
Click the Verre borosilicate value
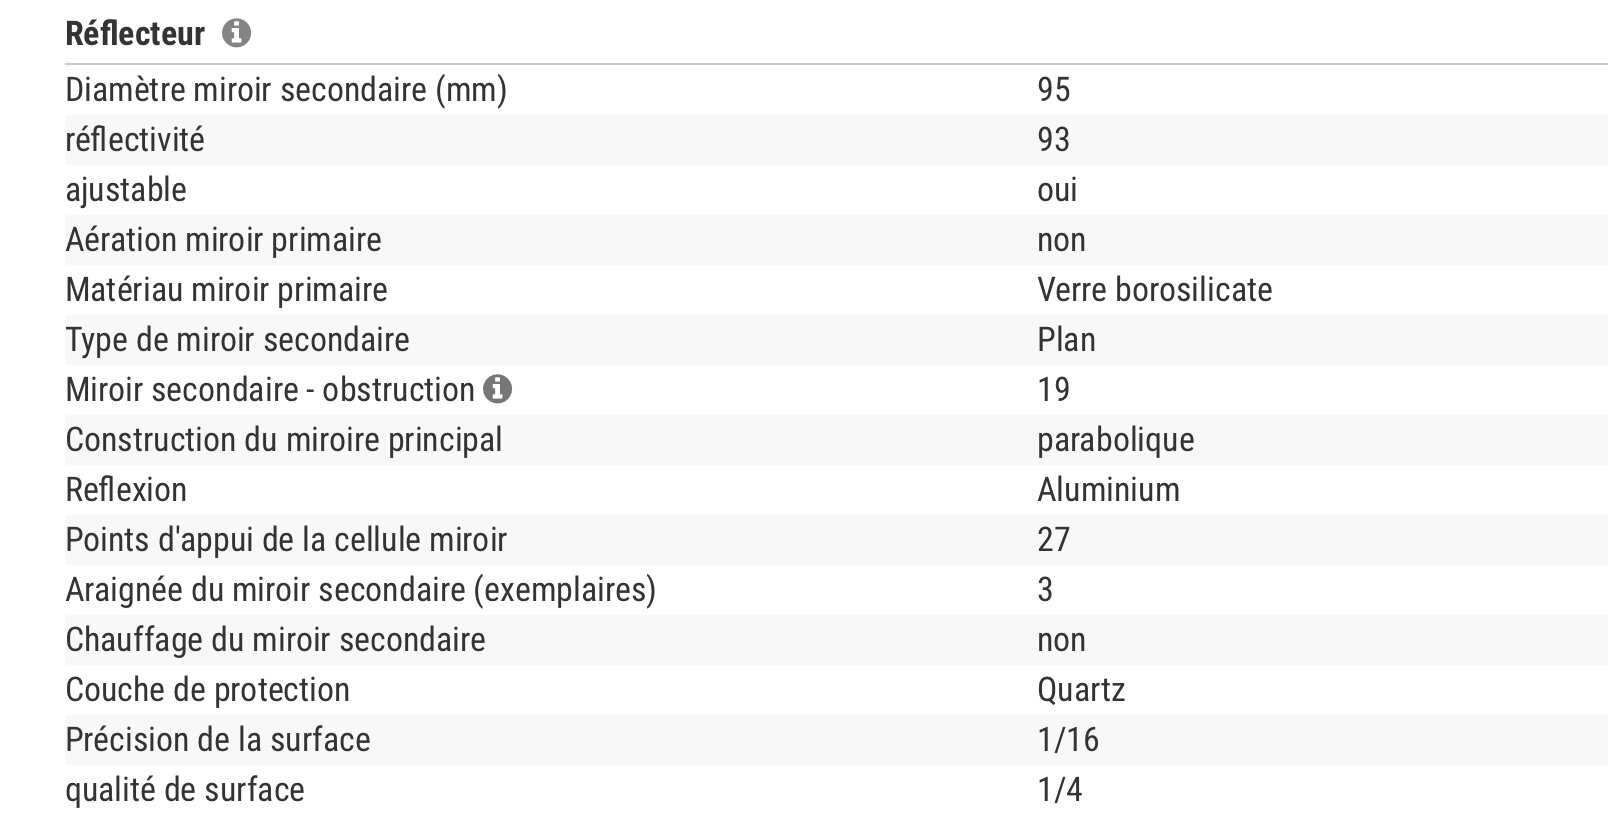click(1154, 290)
